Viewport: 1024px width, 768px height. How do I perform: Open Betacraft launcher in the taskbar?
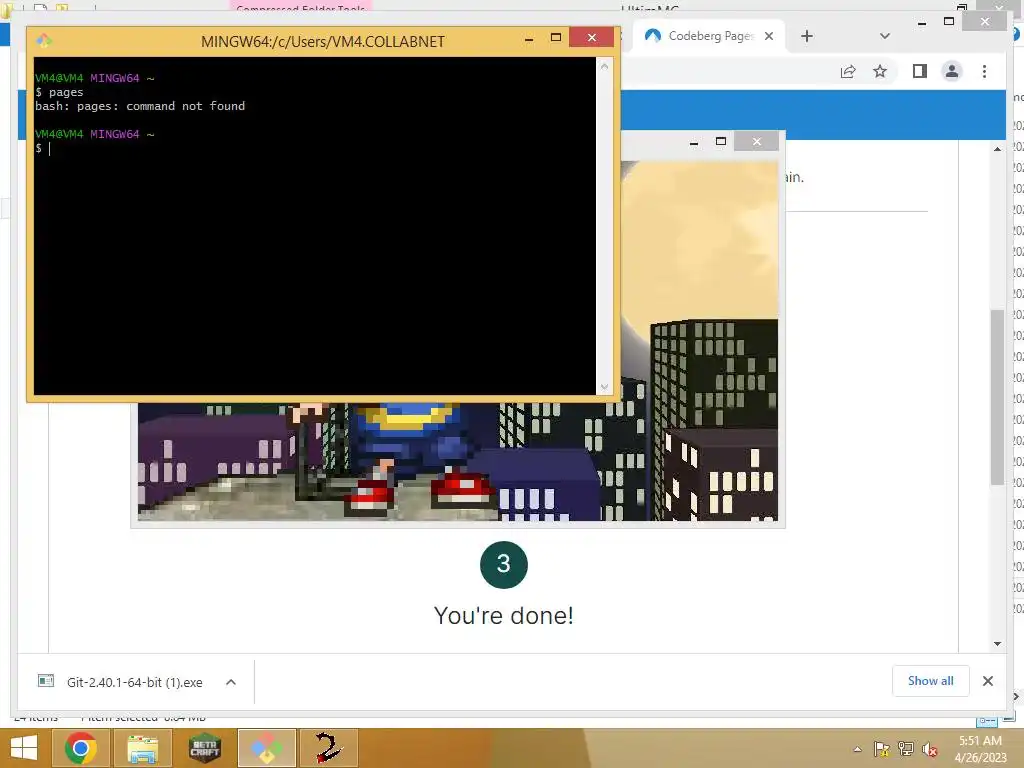[x=204, y=748]
